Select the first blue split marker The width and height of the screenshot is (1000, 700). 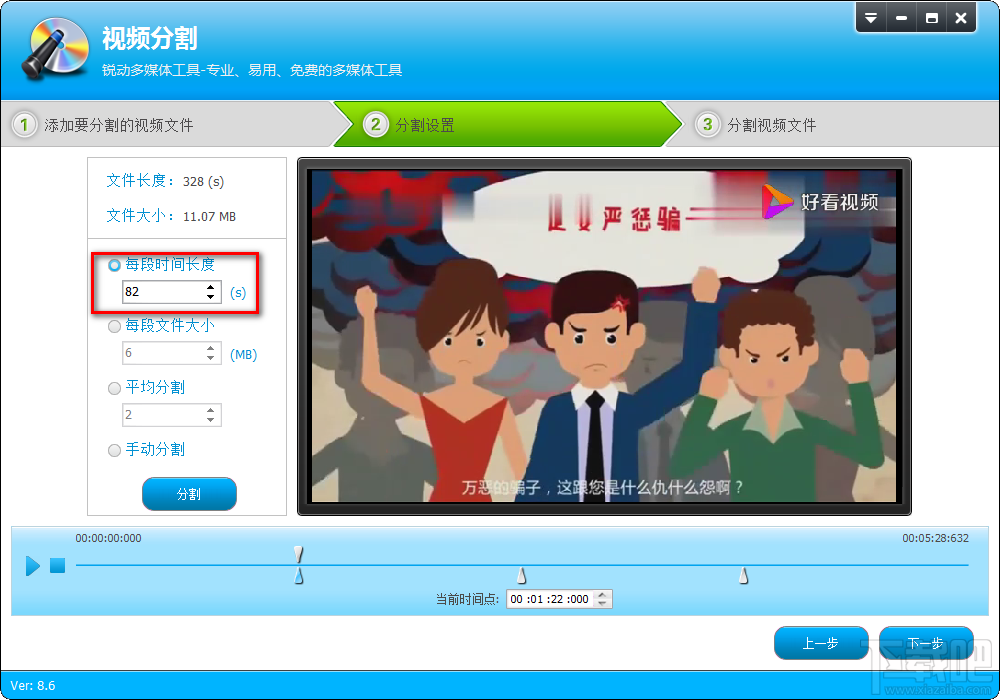(x=298, y=576)
